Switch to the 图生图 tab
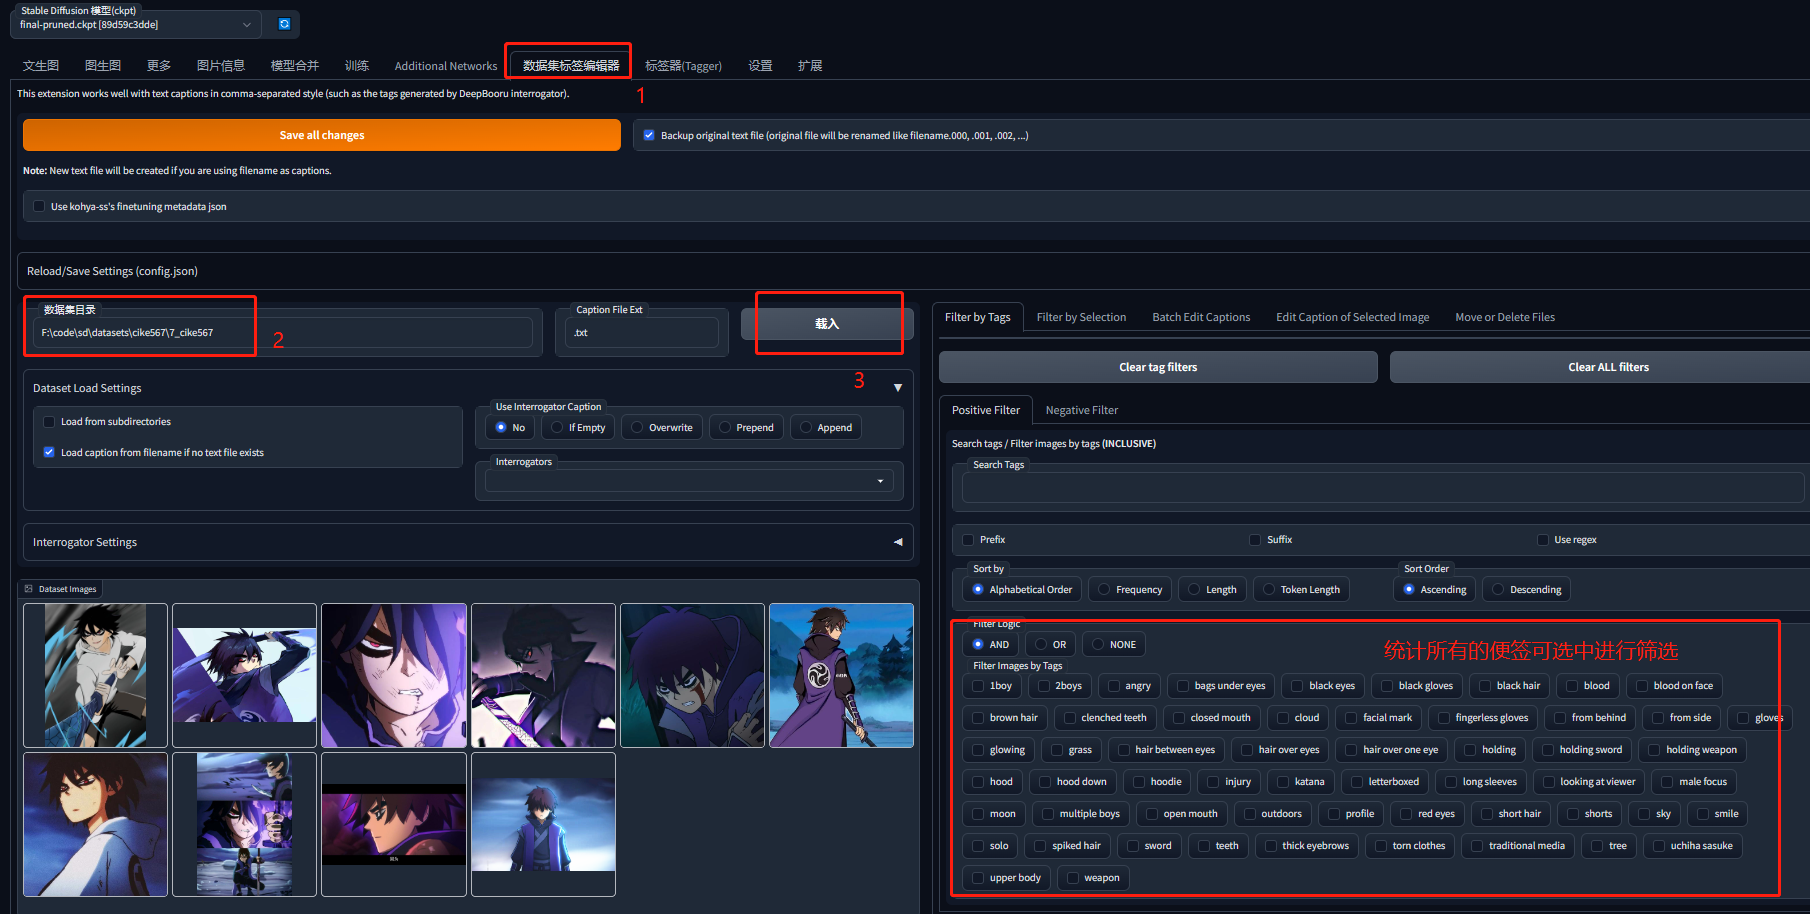Image resolution: width=1810 pixels, height=914 pixels. (x=103, y=66)
